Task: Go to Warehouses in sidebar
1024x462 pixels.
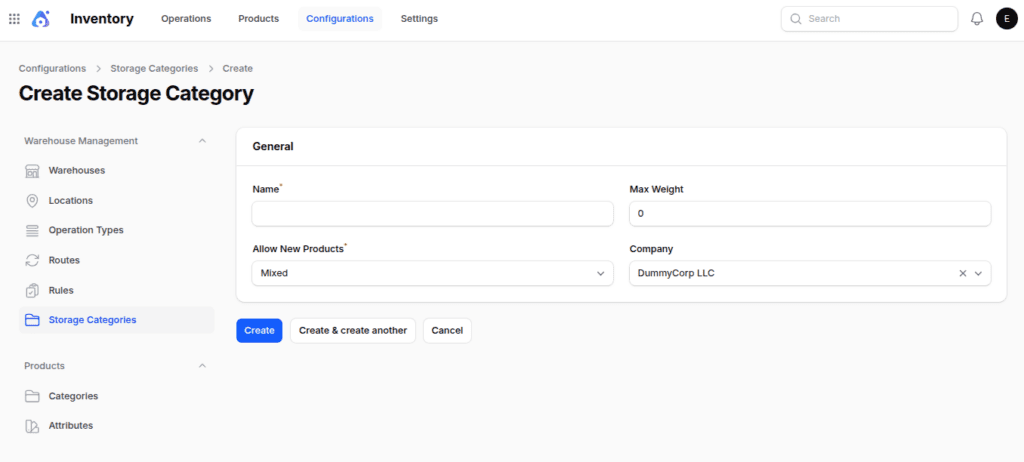Action: point(116,171)
